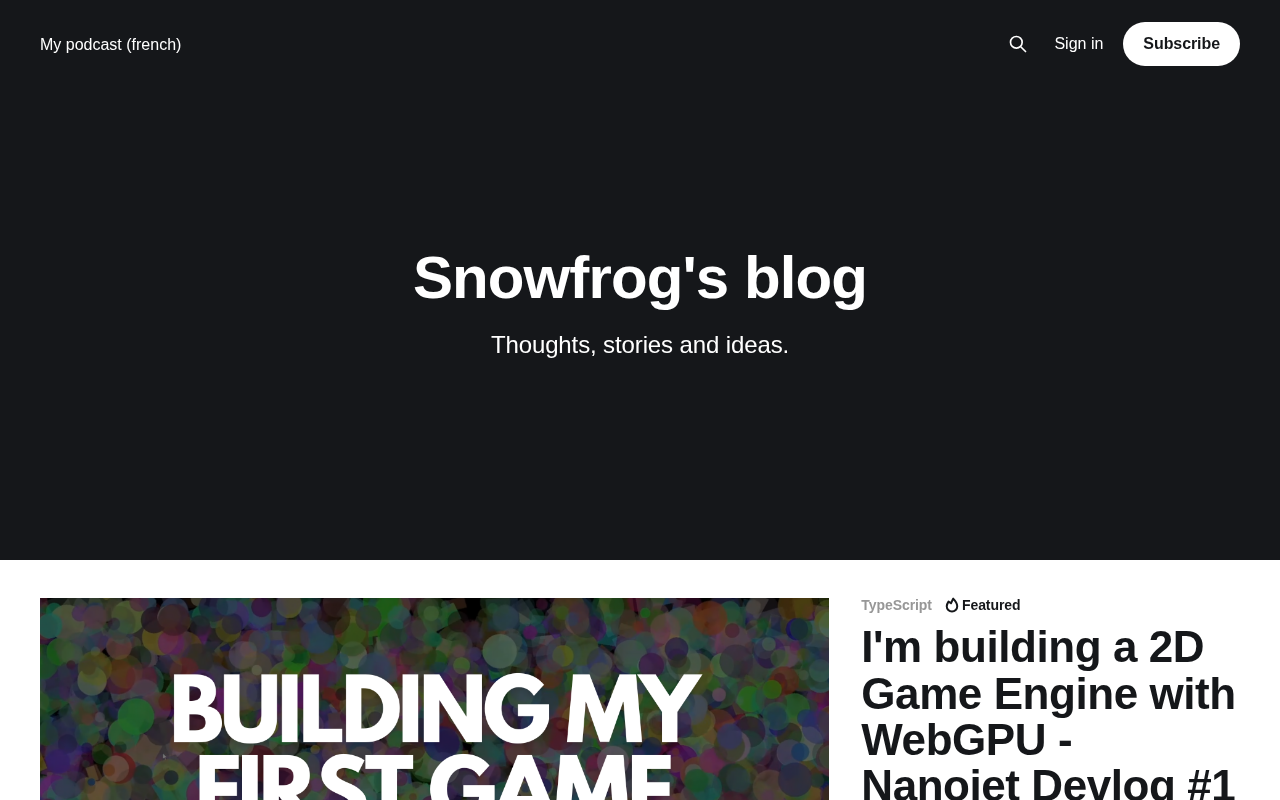1280x800 pixels.
Task: Open the TypeScript tag link
Action: pyautogui.click(x=896, y=605)
